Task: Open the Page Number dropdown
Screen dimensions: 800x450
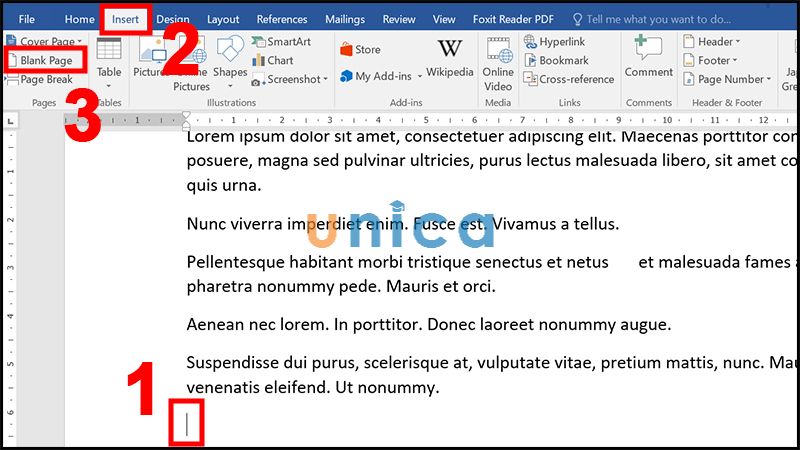Action: click(x=727, y=79)
